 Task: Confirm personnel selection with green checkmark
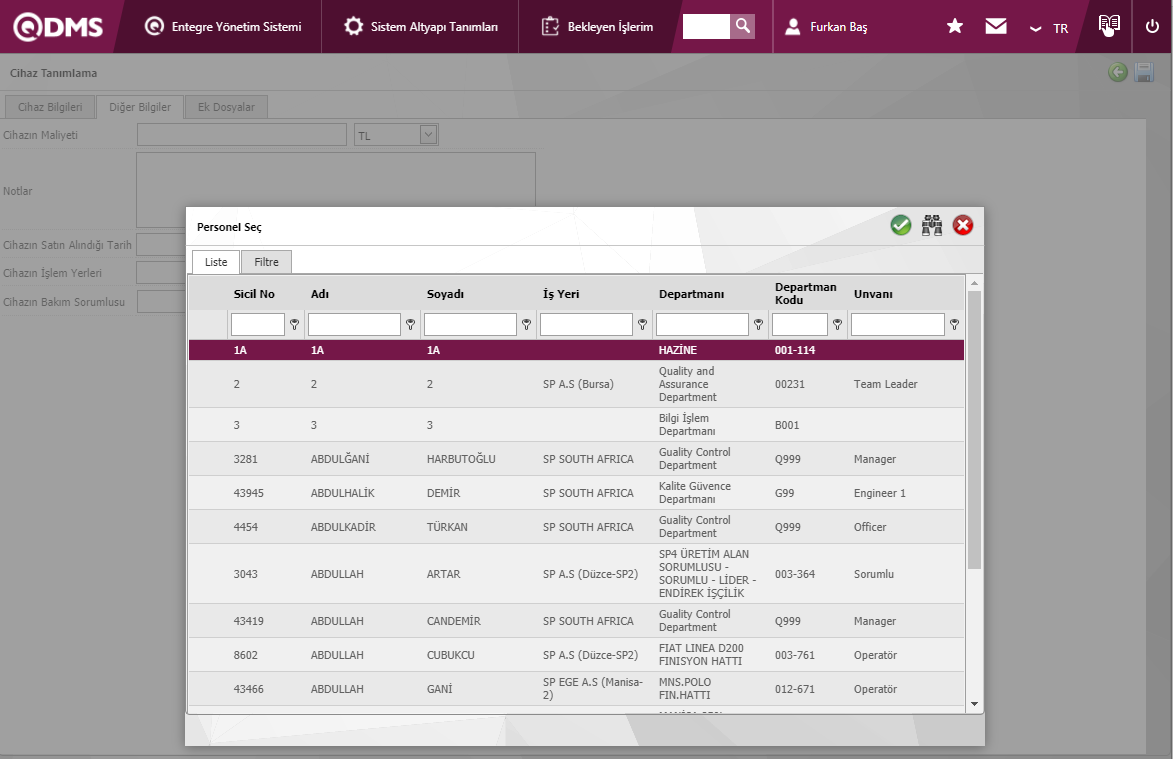click(901, 226)
